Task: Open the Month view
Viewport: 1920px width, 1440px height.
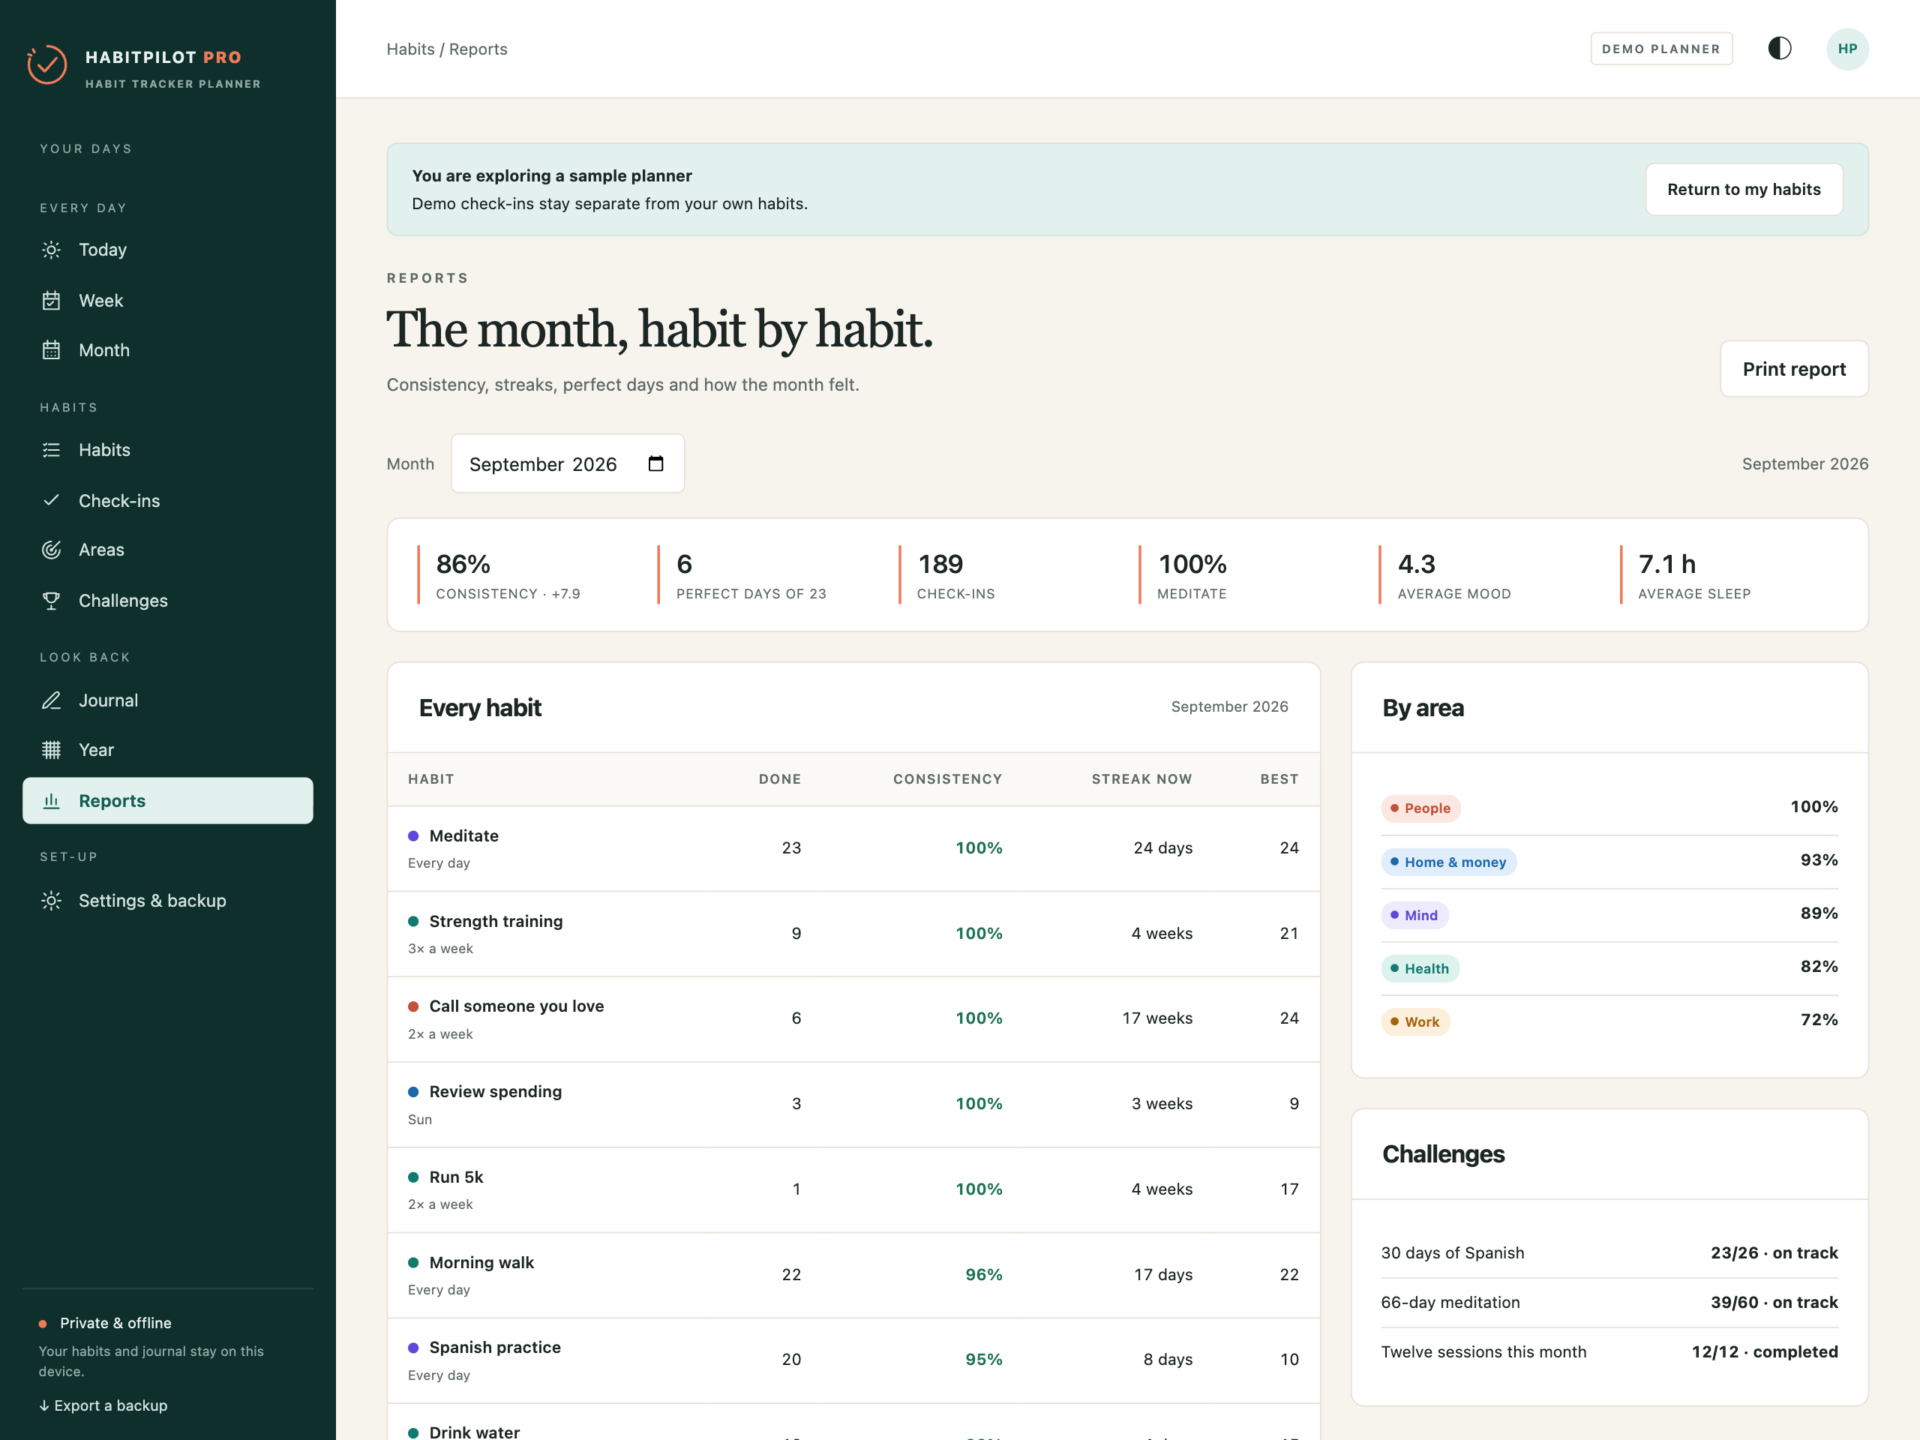Action: tap(168, 350)
